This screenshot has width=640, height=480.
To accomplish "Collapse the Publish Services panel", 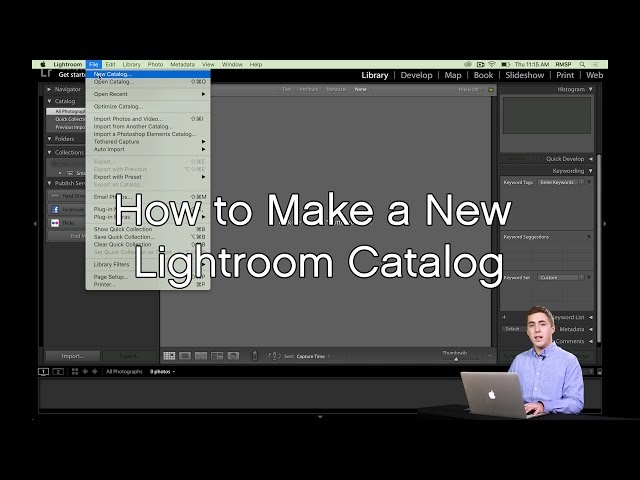I will (49, 183).
